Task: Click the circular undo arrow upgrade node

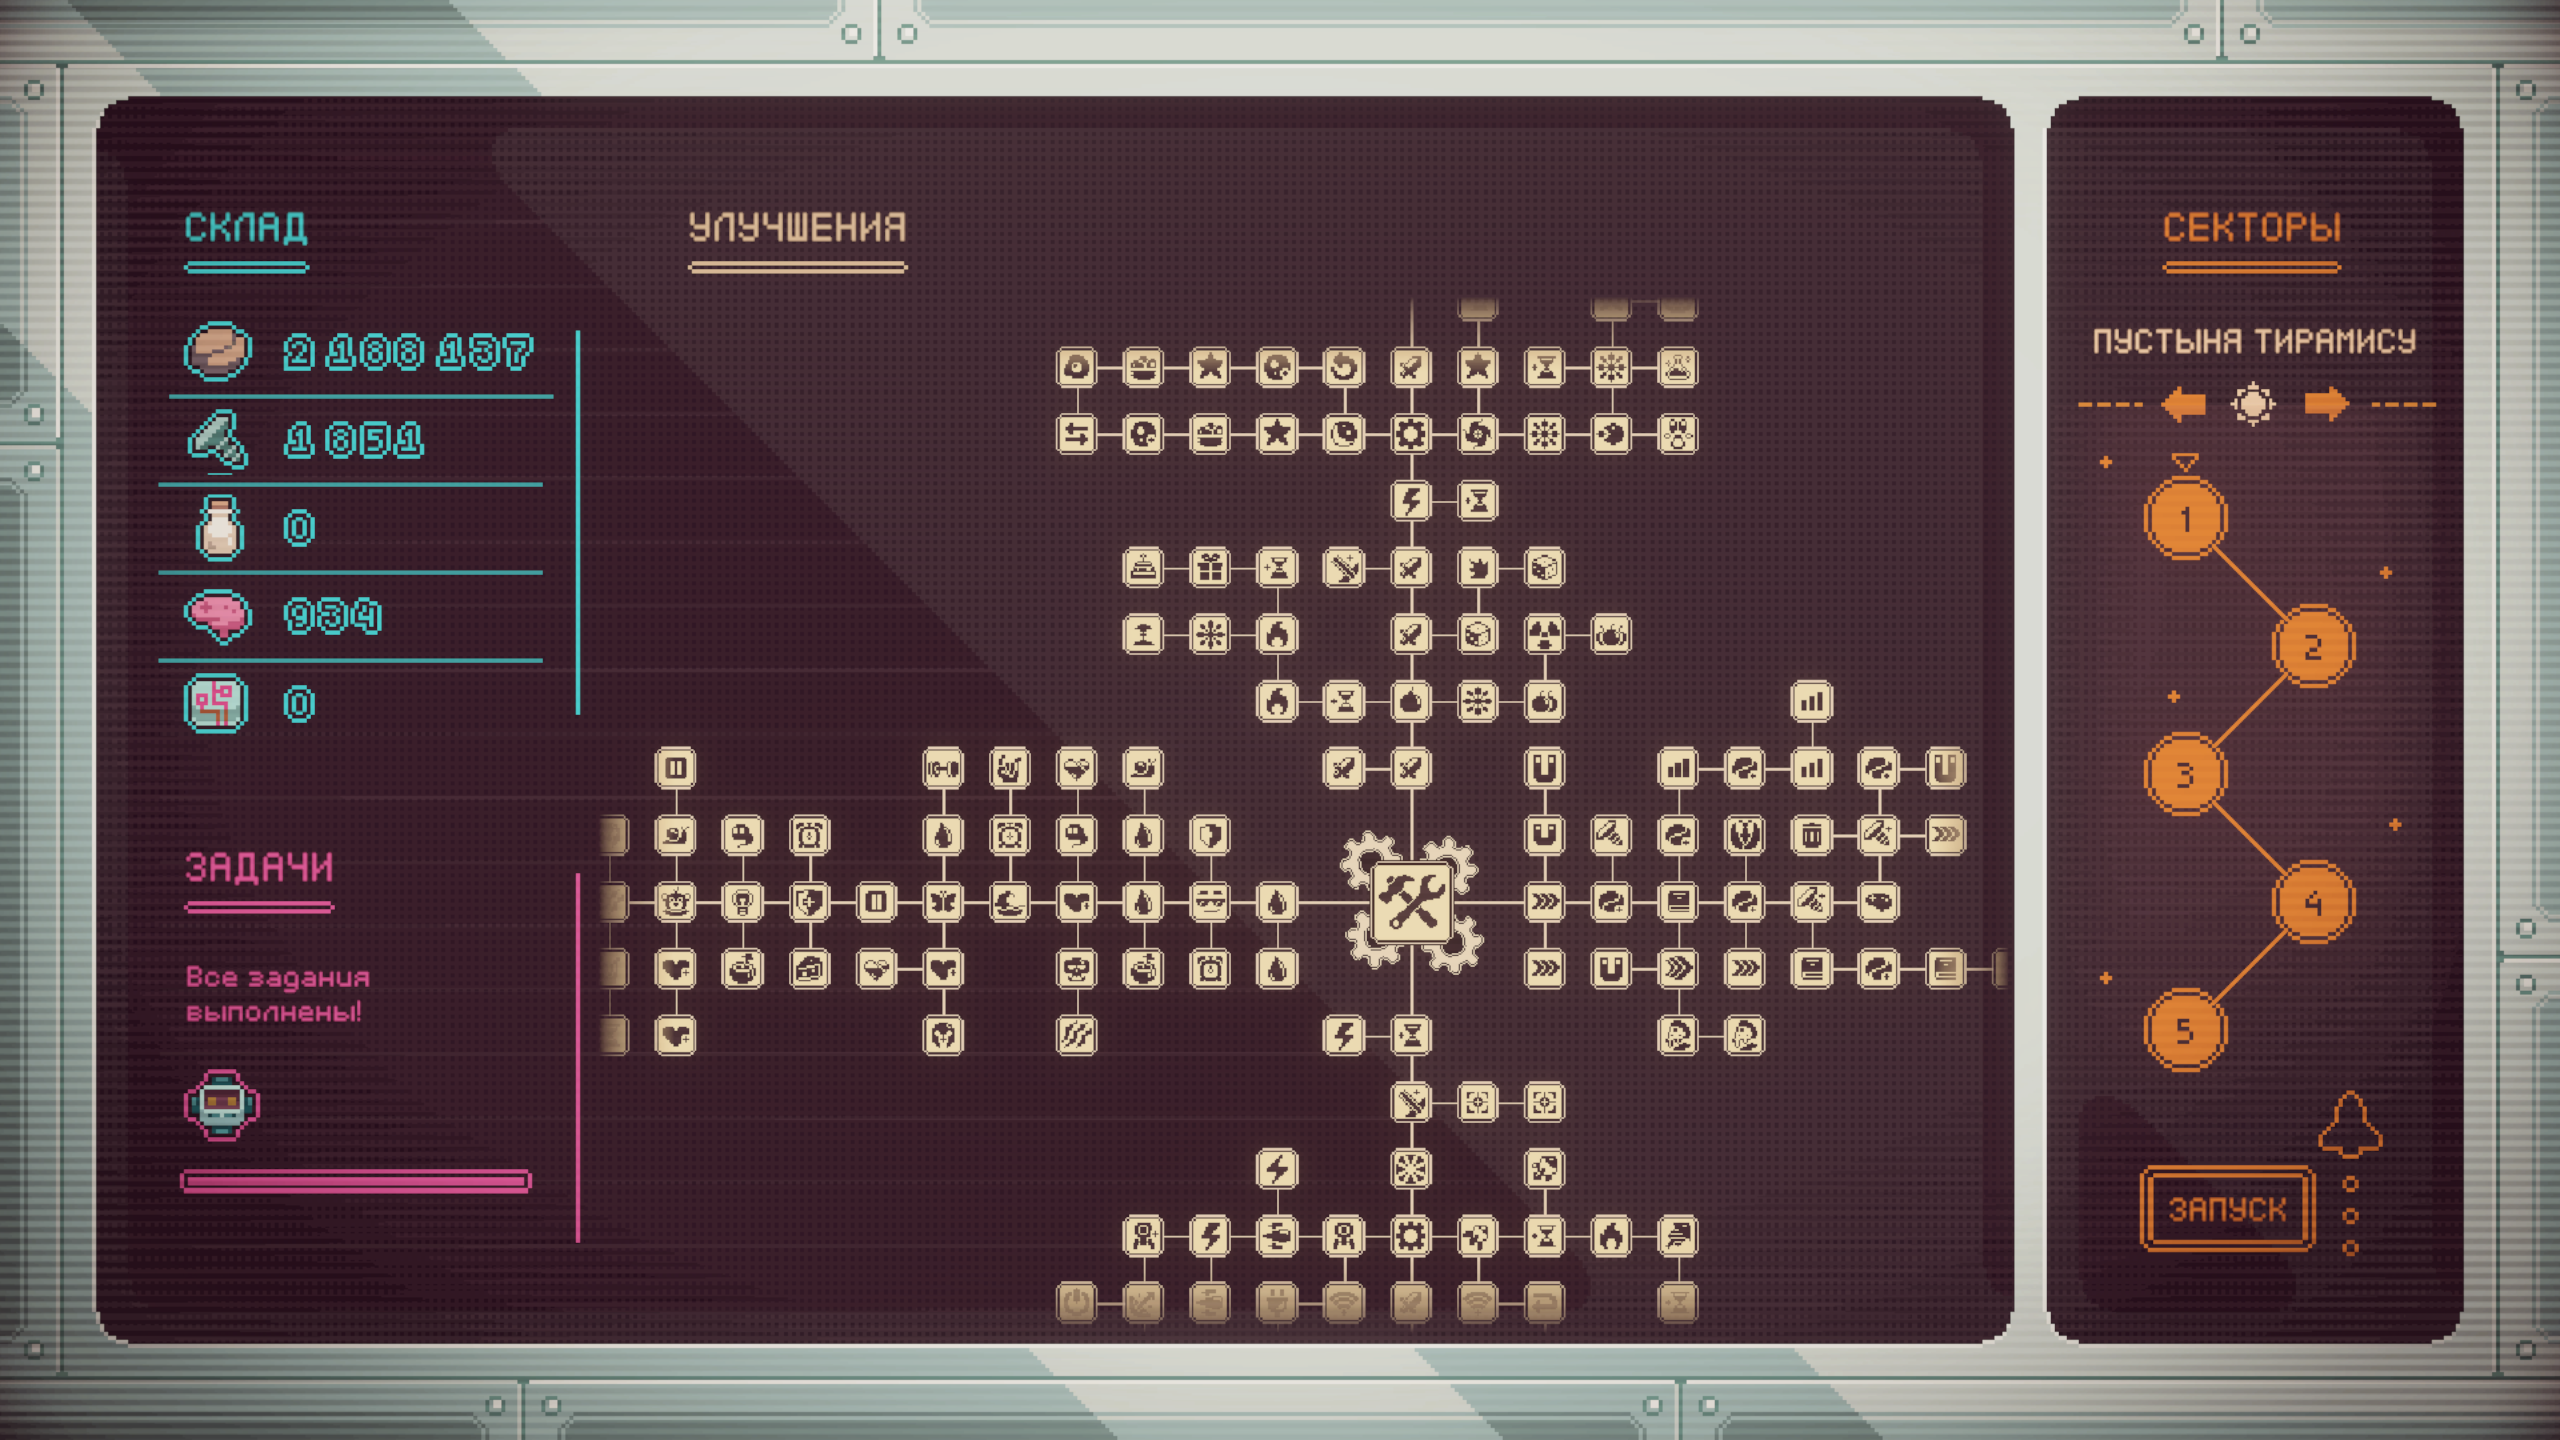Action: [1343, 367]
